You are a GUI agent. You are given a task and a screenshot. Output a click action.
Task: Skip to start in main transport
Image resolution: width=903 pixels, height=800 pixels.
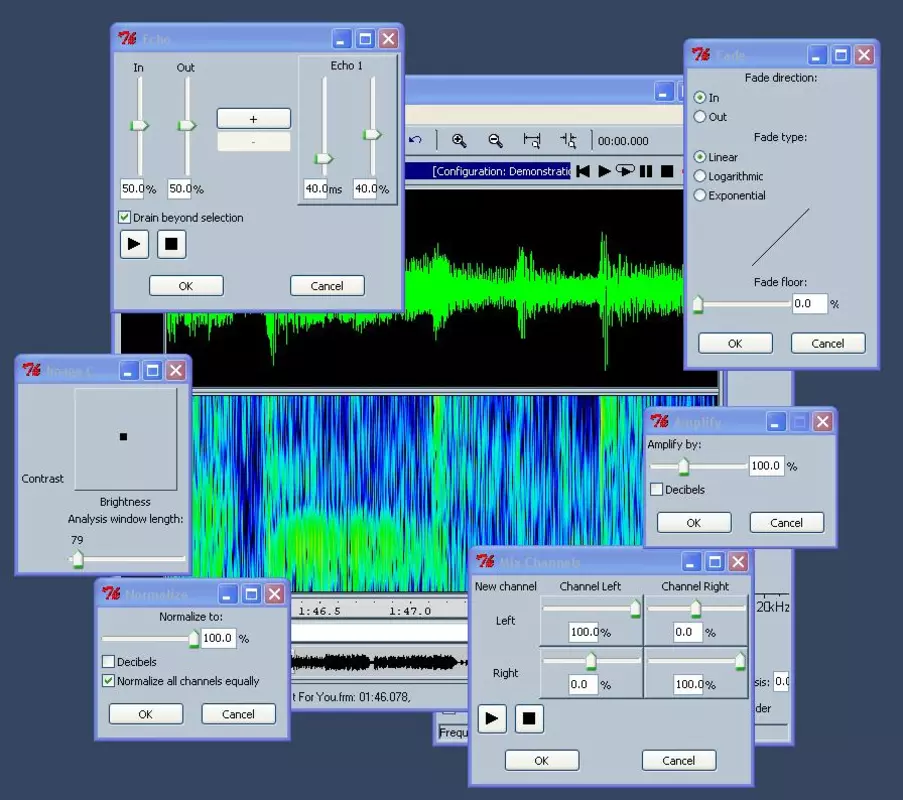583,171
